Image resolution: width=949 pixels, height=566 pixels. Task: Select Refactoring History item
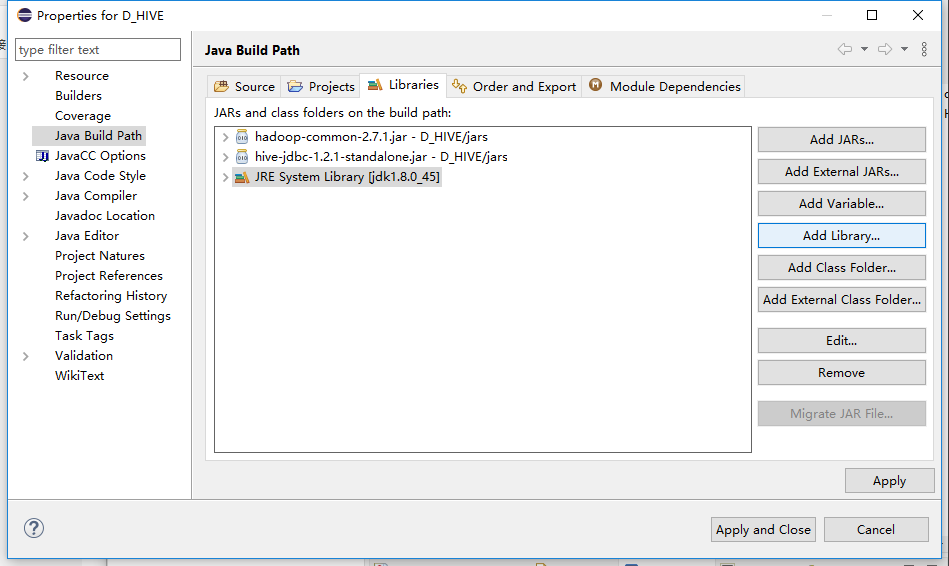point(111,295)
